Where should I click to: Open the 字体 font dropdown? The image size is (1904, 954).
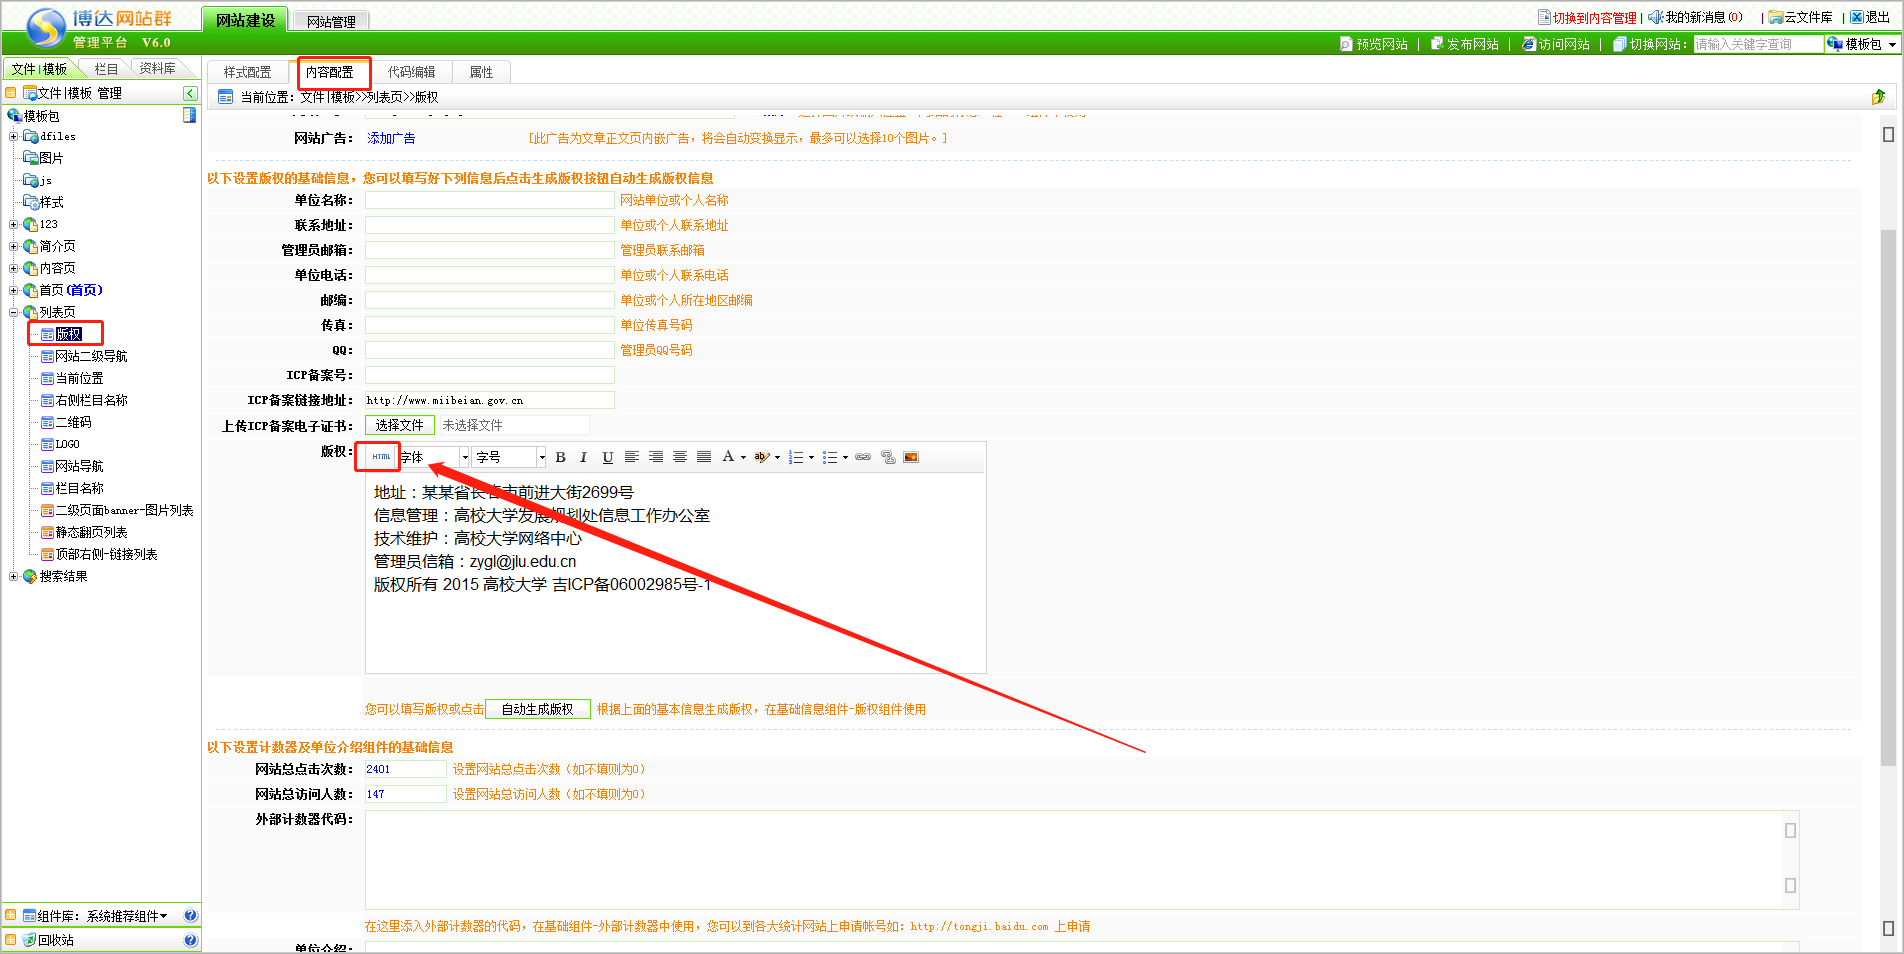(x=465, y=457)
